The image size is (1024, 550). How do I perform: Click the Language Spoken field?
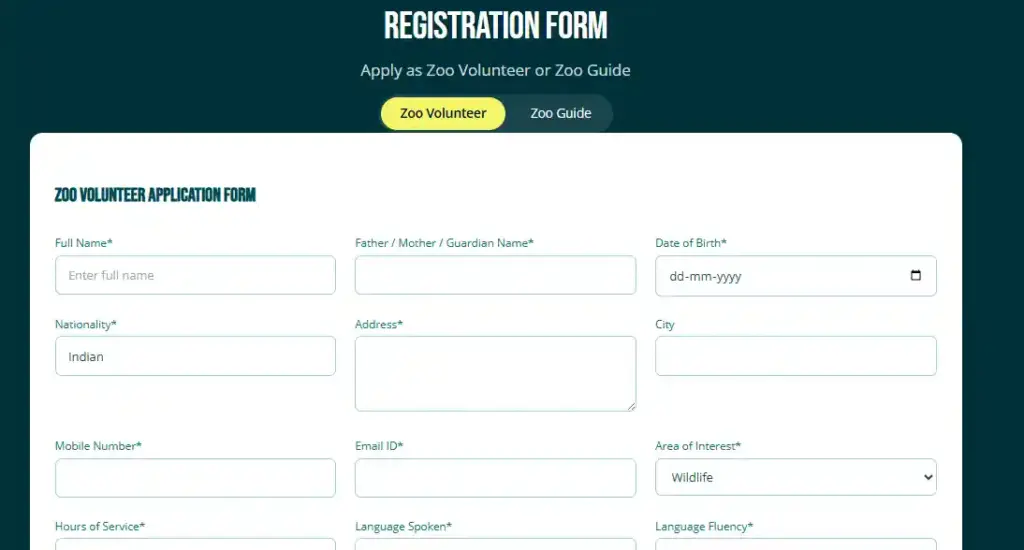(495, 544)
